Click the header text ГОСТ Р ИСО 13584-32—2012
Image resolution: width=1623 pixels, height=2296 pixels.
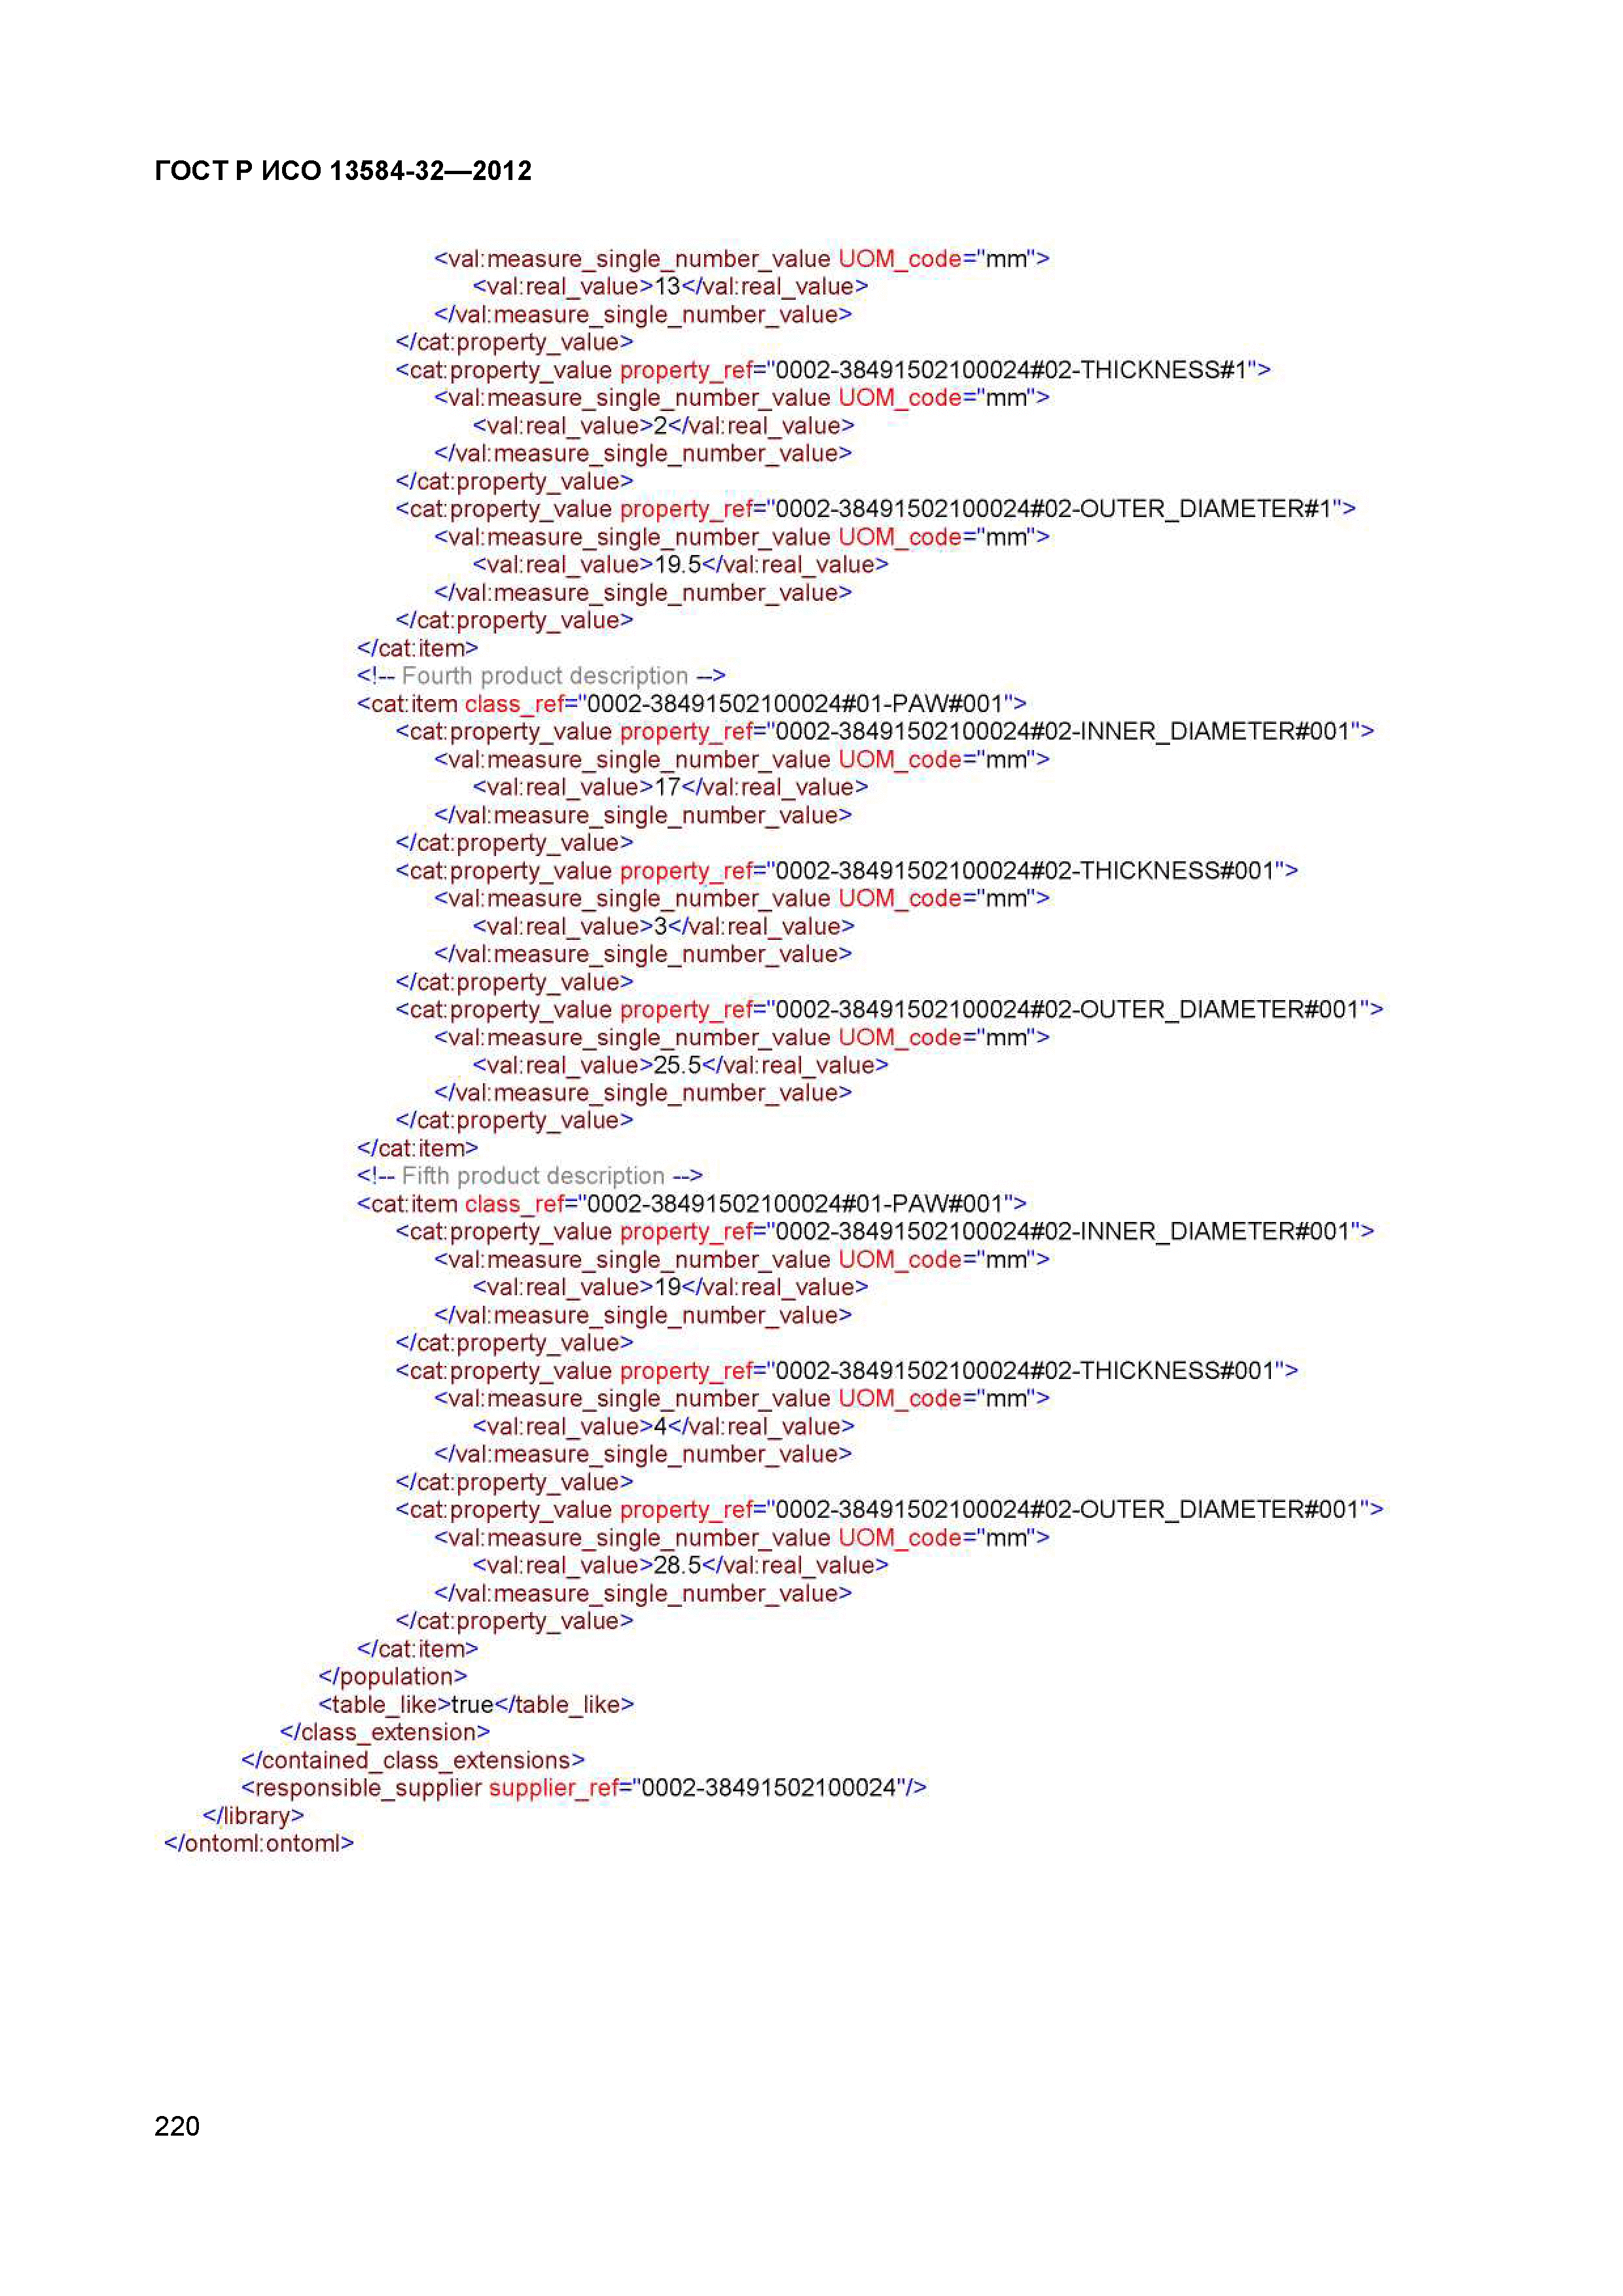click(x=343, y=171)
